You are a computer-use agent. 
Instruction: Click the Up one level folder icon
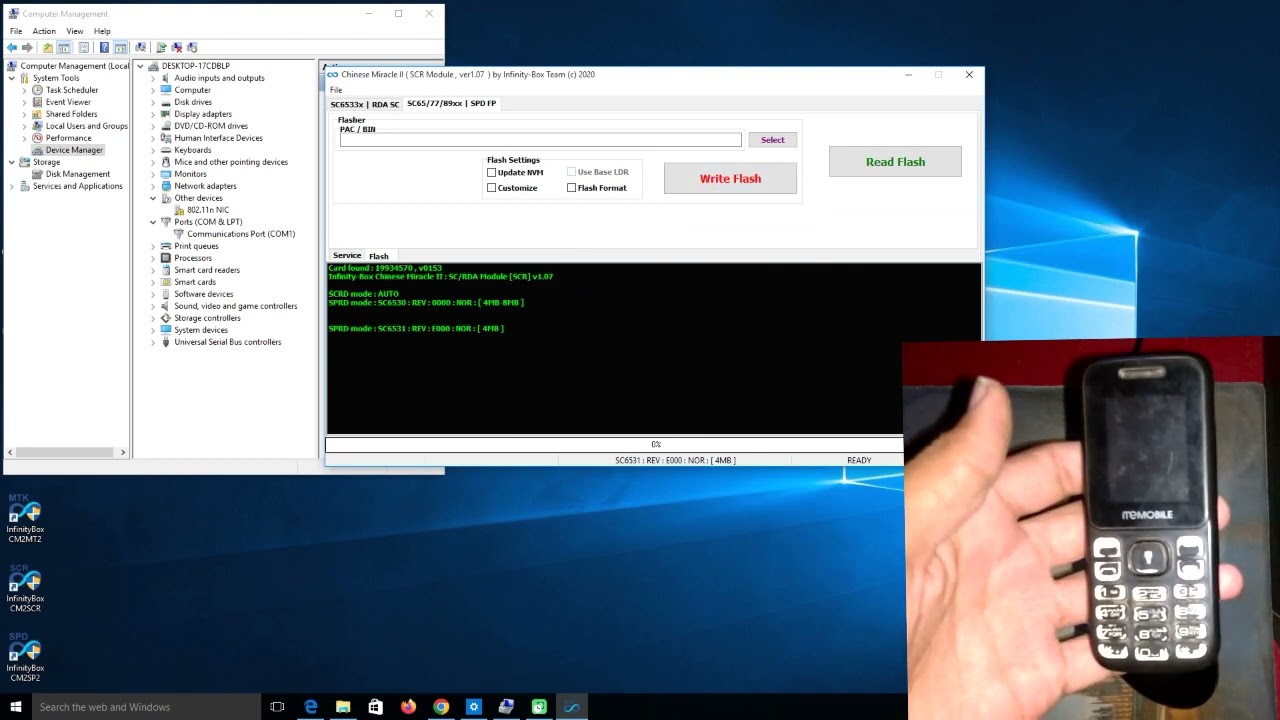[x=48, y=47]
